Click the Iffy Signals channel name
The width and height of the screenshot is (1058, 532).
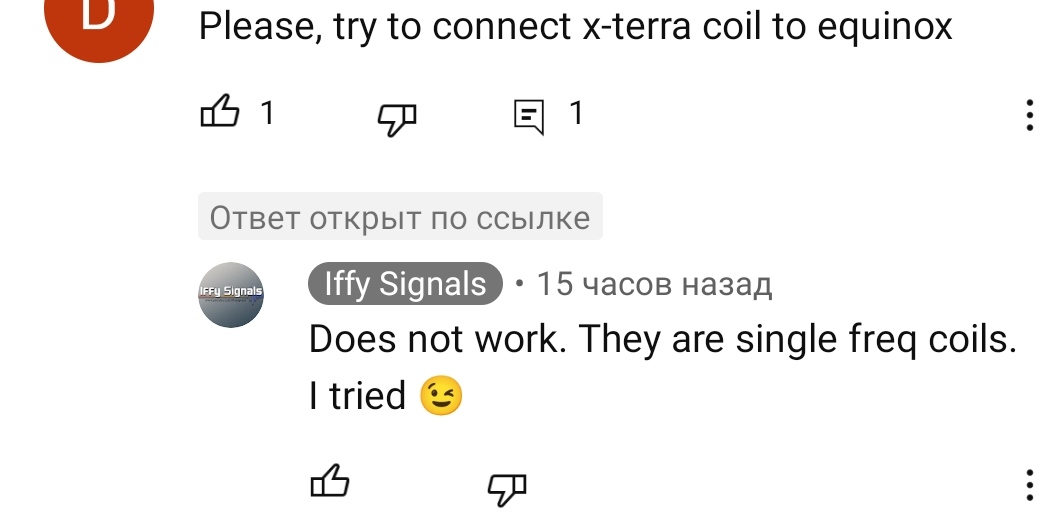click(405, 285)
